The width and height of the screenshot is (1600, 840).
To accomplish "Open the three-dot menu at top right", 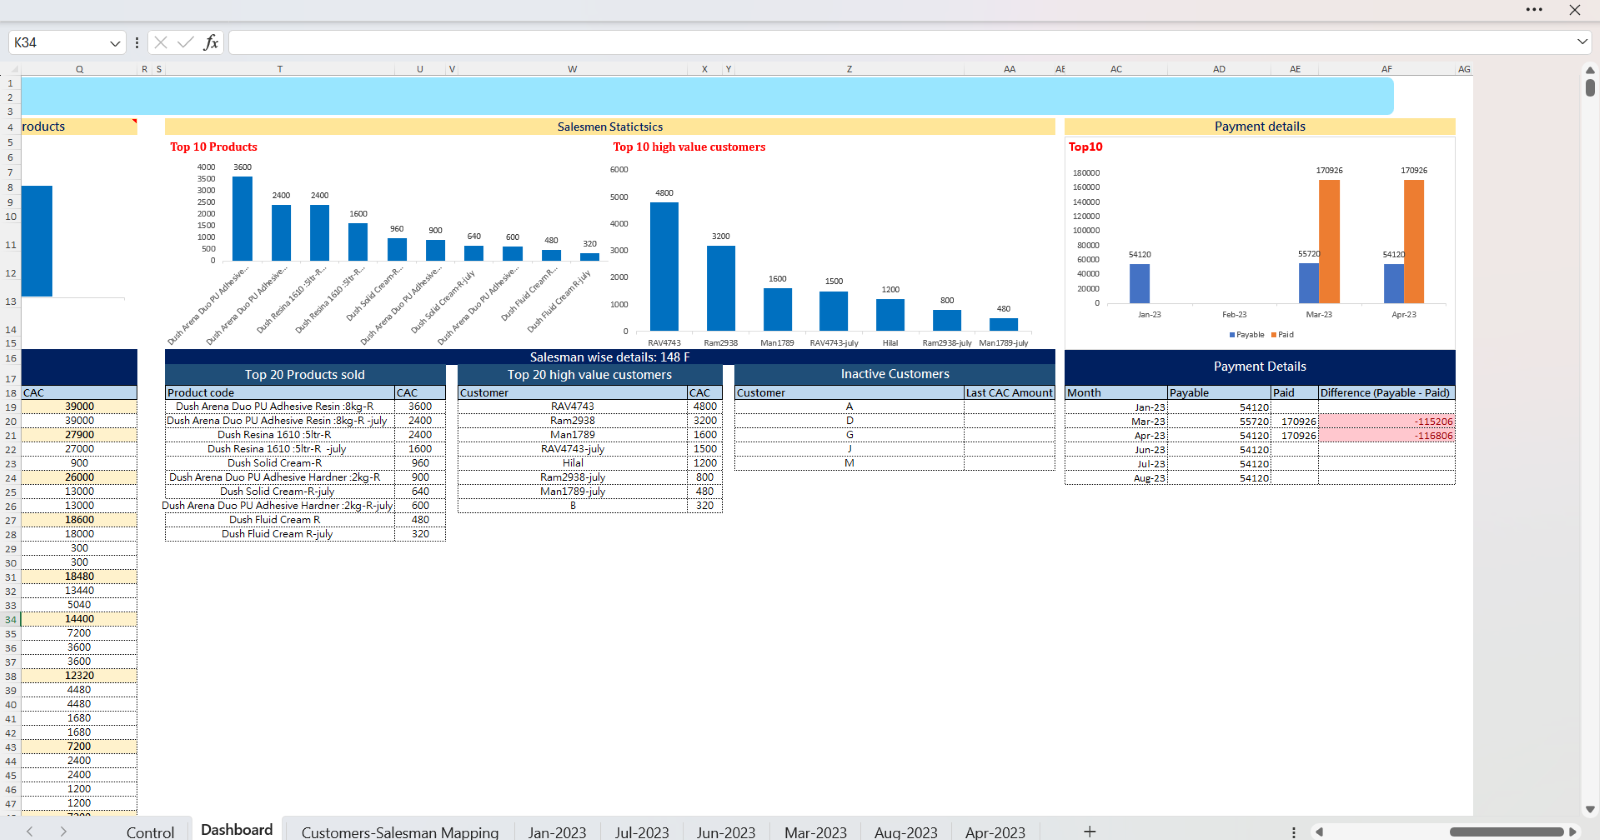I will pyautogui.click(x=1534, y=10).
